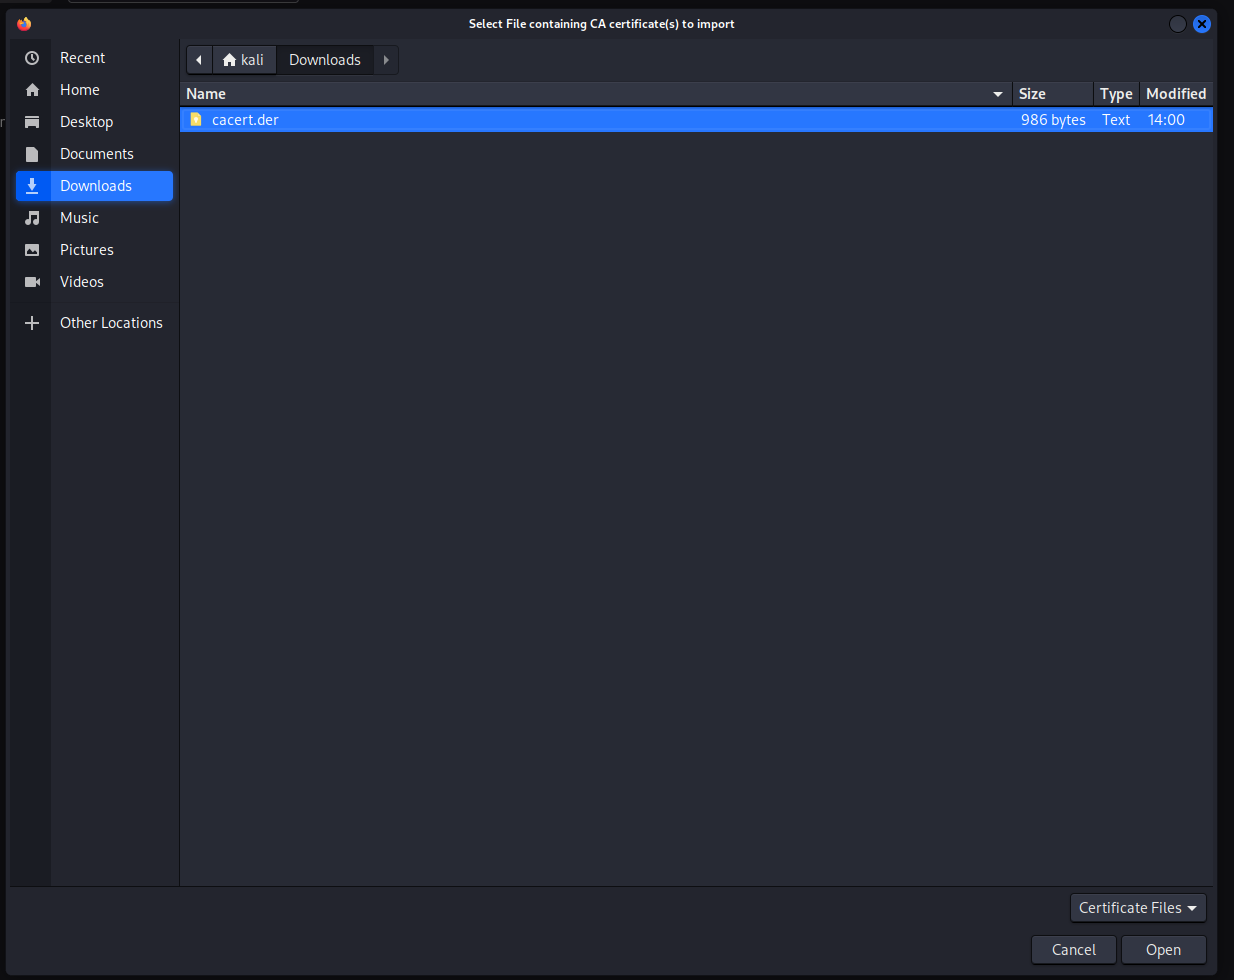Click the Cancel button
Screen dimensions: 1234x980
pyautogui.click(x=1074, y=950)
